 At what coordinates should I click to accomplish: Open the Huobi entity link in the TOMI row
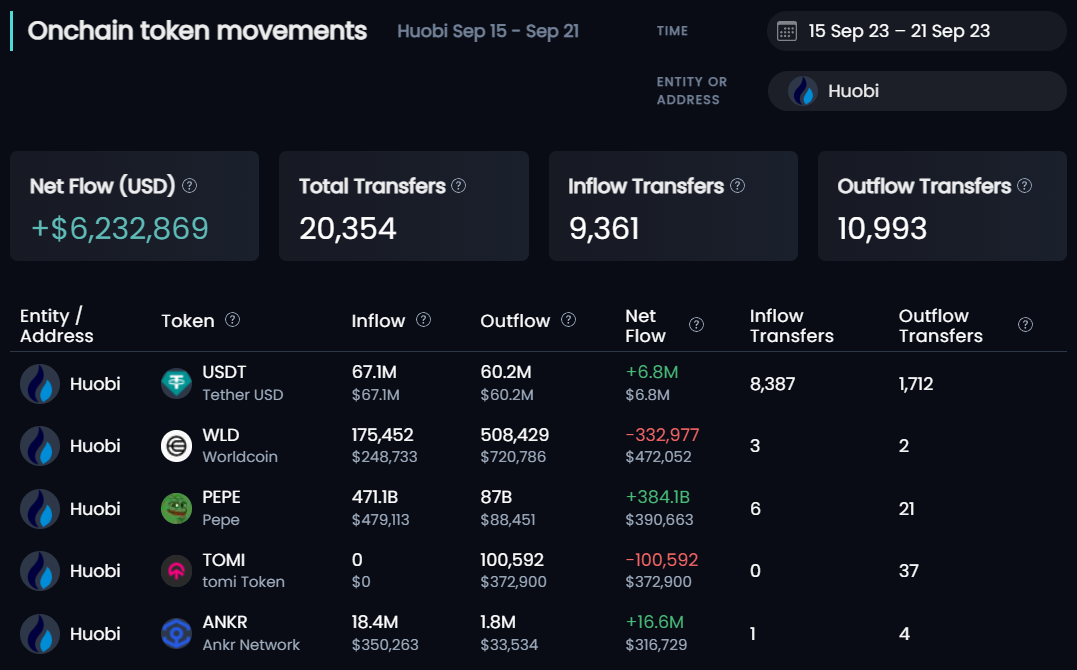(x=95, y=571)
